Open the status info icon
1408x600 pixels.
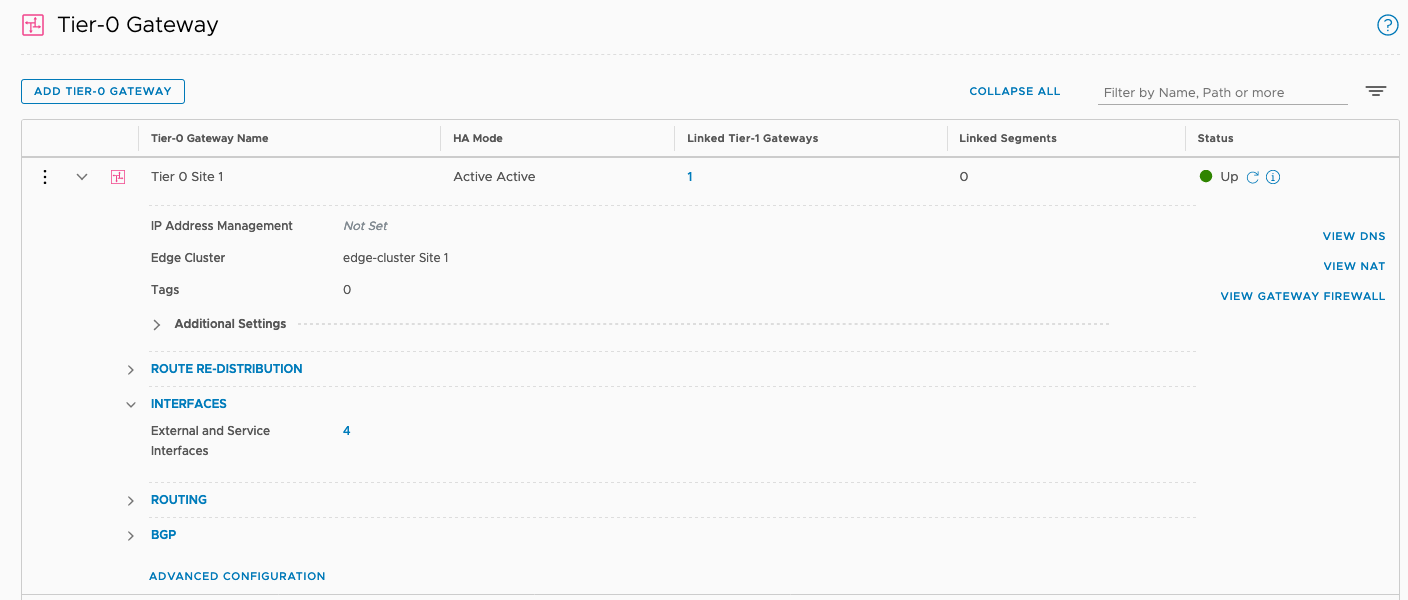[x=1273, y=177]
